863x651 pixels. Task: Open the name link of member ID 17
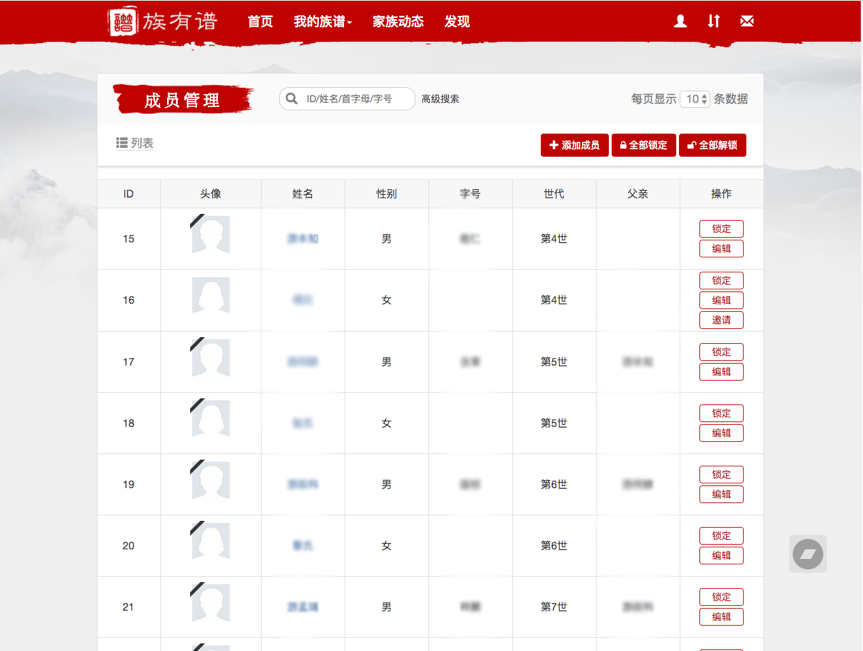tap(303, 362)
